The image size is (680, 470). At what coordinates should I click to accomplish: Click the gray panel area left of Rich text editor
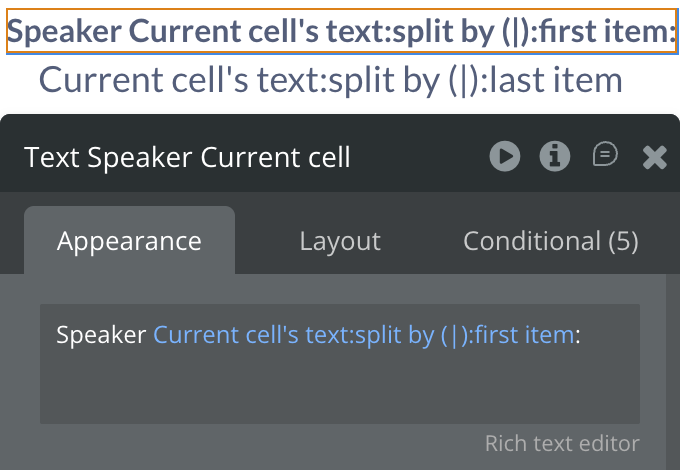(x=250, y=443)
